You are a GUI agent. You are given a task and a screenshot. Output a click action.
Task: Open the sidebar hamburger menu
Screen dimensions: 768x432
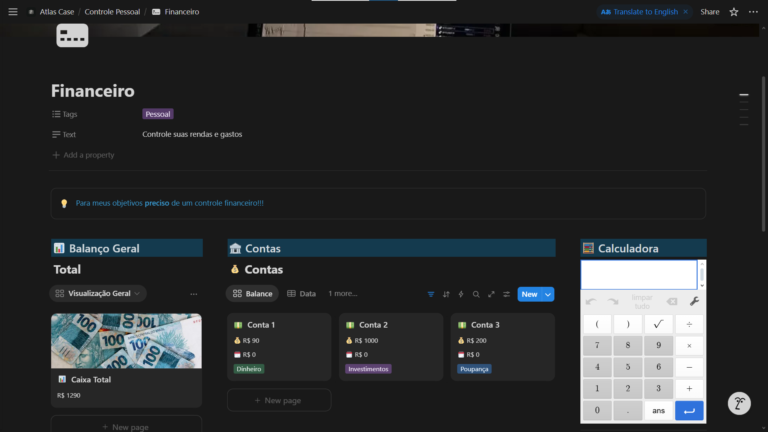14,12
